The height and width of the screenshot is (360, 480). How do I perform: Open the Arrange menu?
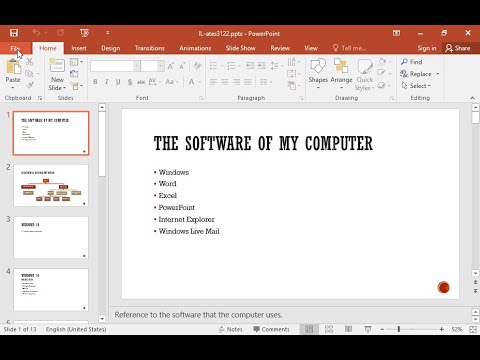[341, 74]
